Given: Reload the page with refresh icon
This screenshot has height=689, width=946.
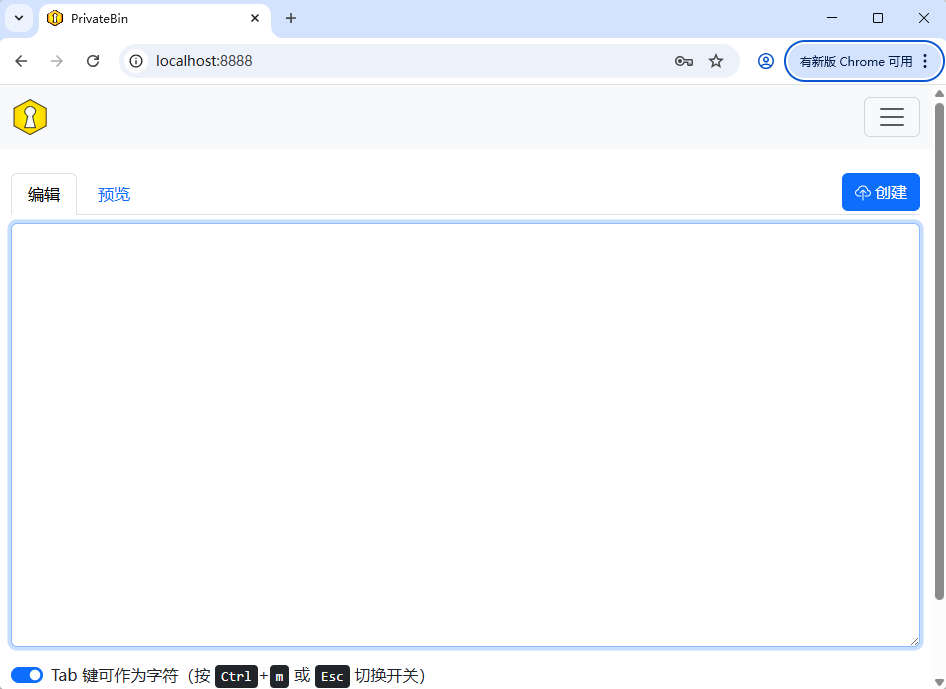Looking at the screenshot, I should (x=93, y=61).
